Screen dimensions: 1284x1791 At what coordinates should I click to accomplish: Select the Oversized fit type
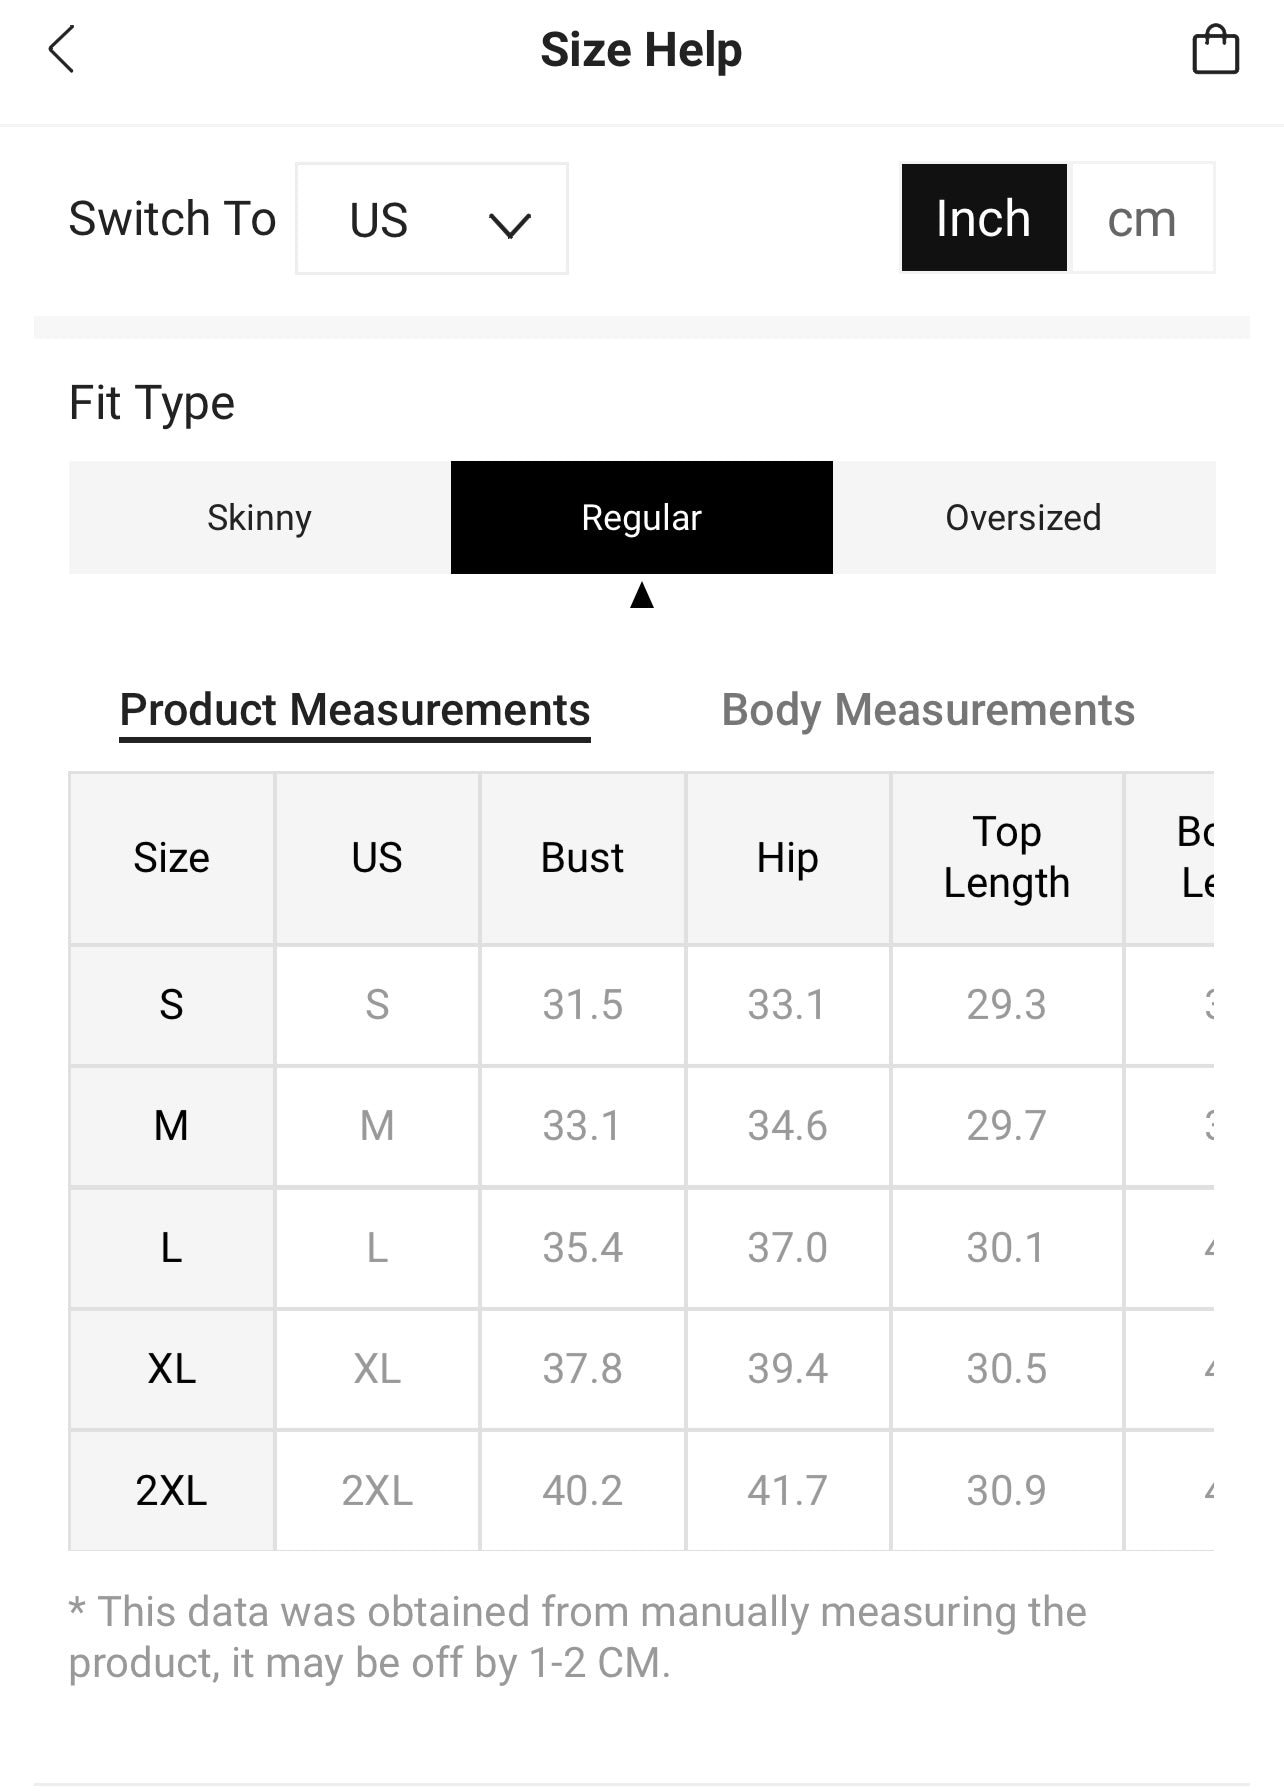[1023, 518]
